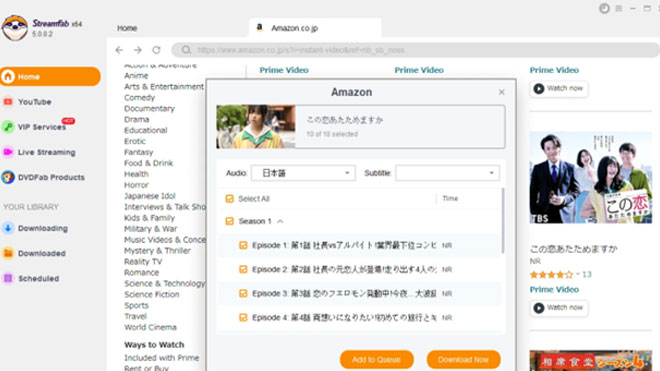Open the star rating dropdown arrow
Image resolution: width=660 pixels, height=371 pixels.
tap(578, 275)
